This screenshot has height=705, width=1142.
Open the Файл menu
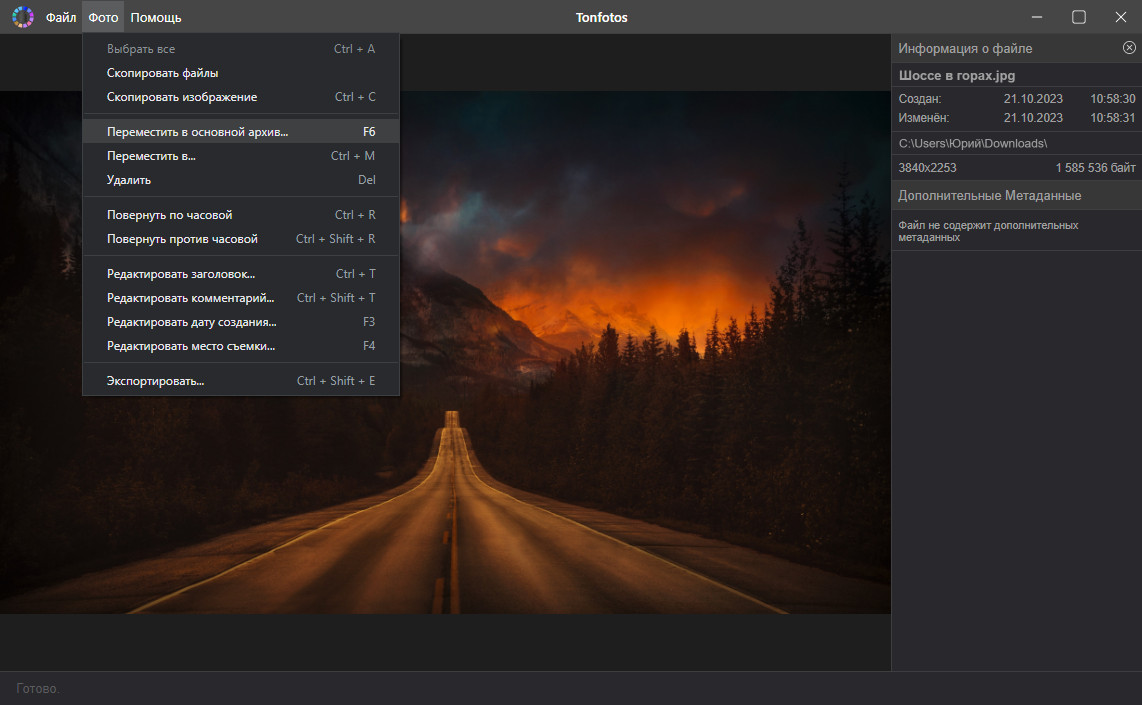(60, 17)
